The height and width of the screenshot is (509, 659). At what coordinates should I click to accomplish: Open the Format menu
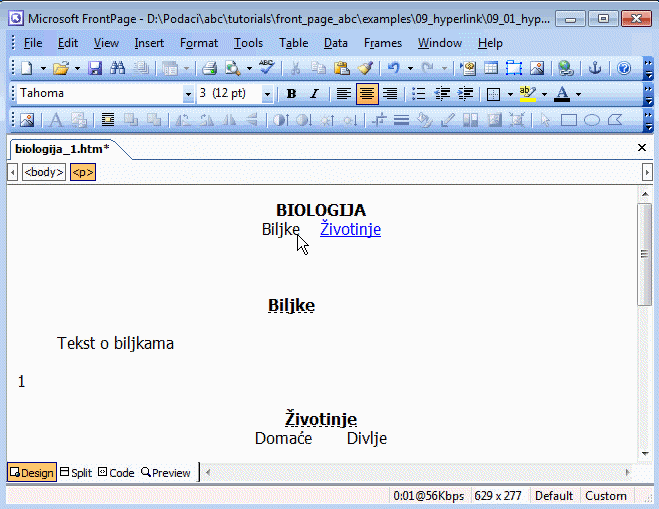click(199, 43)
